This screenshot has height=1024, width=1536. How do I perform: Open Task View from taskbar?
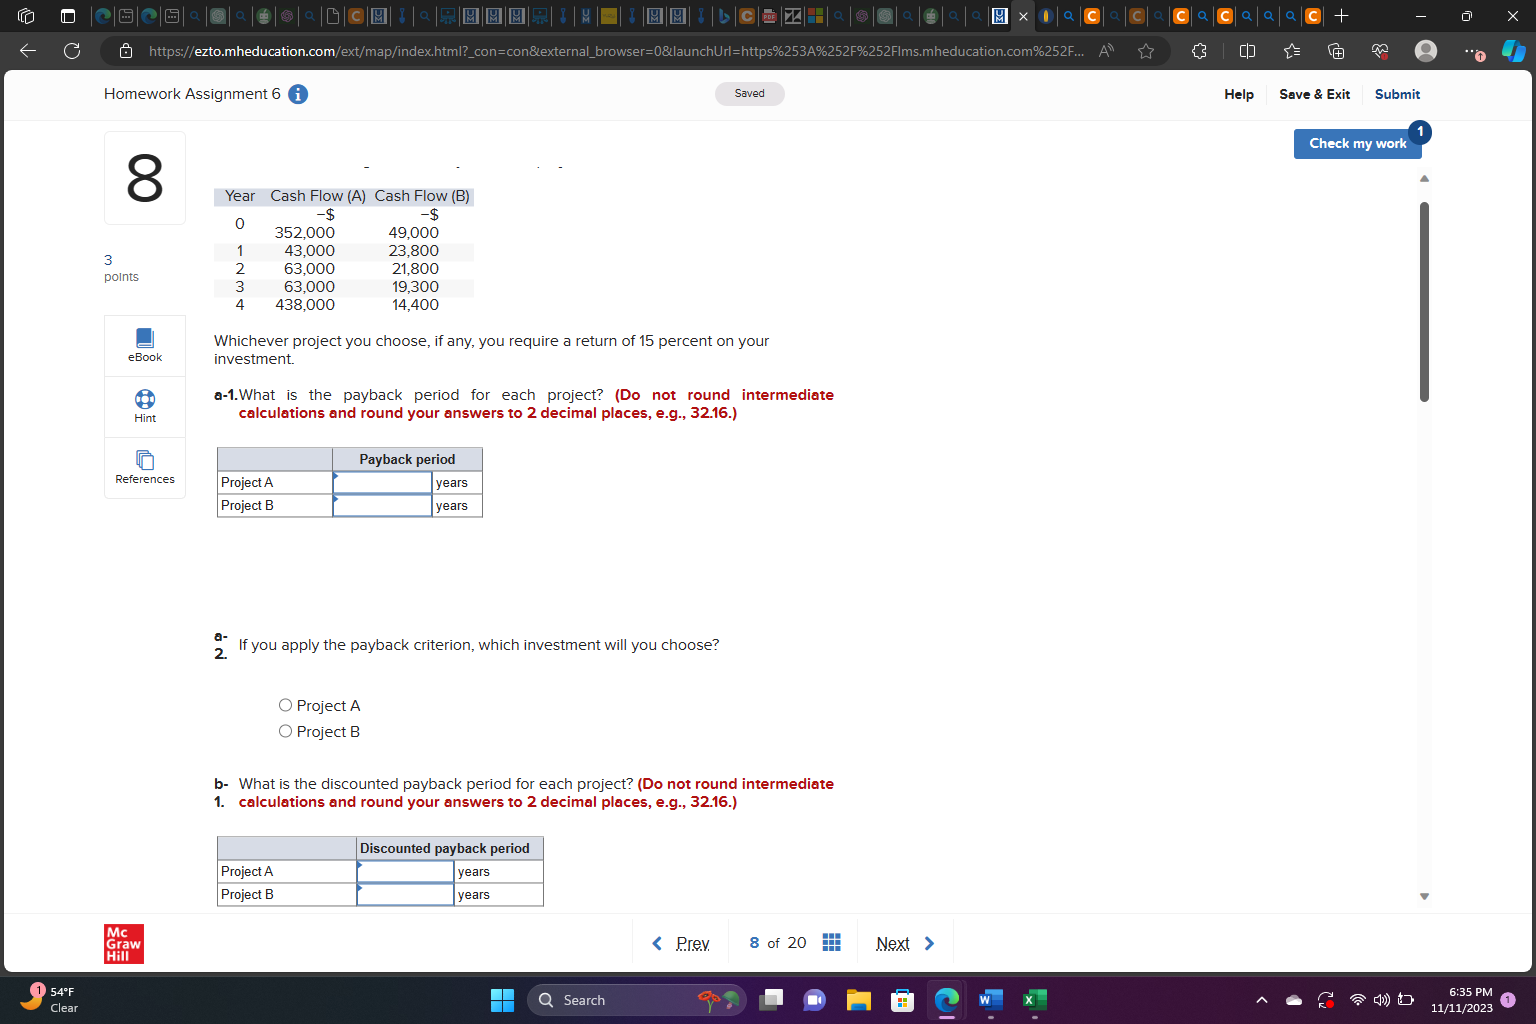771,1000
